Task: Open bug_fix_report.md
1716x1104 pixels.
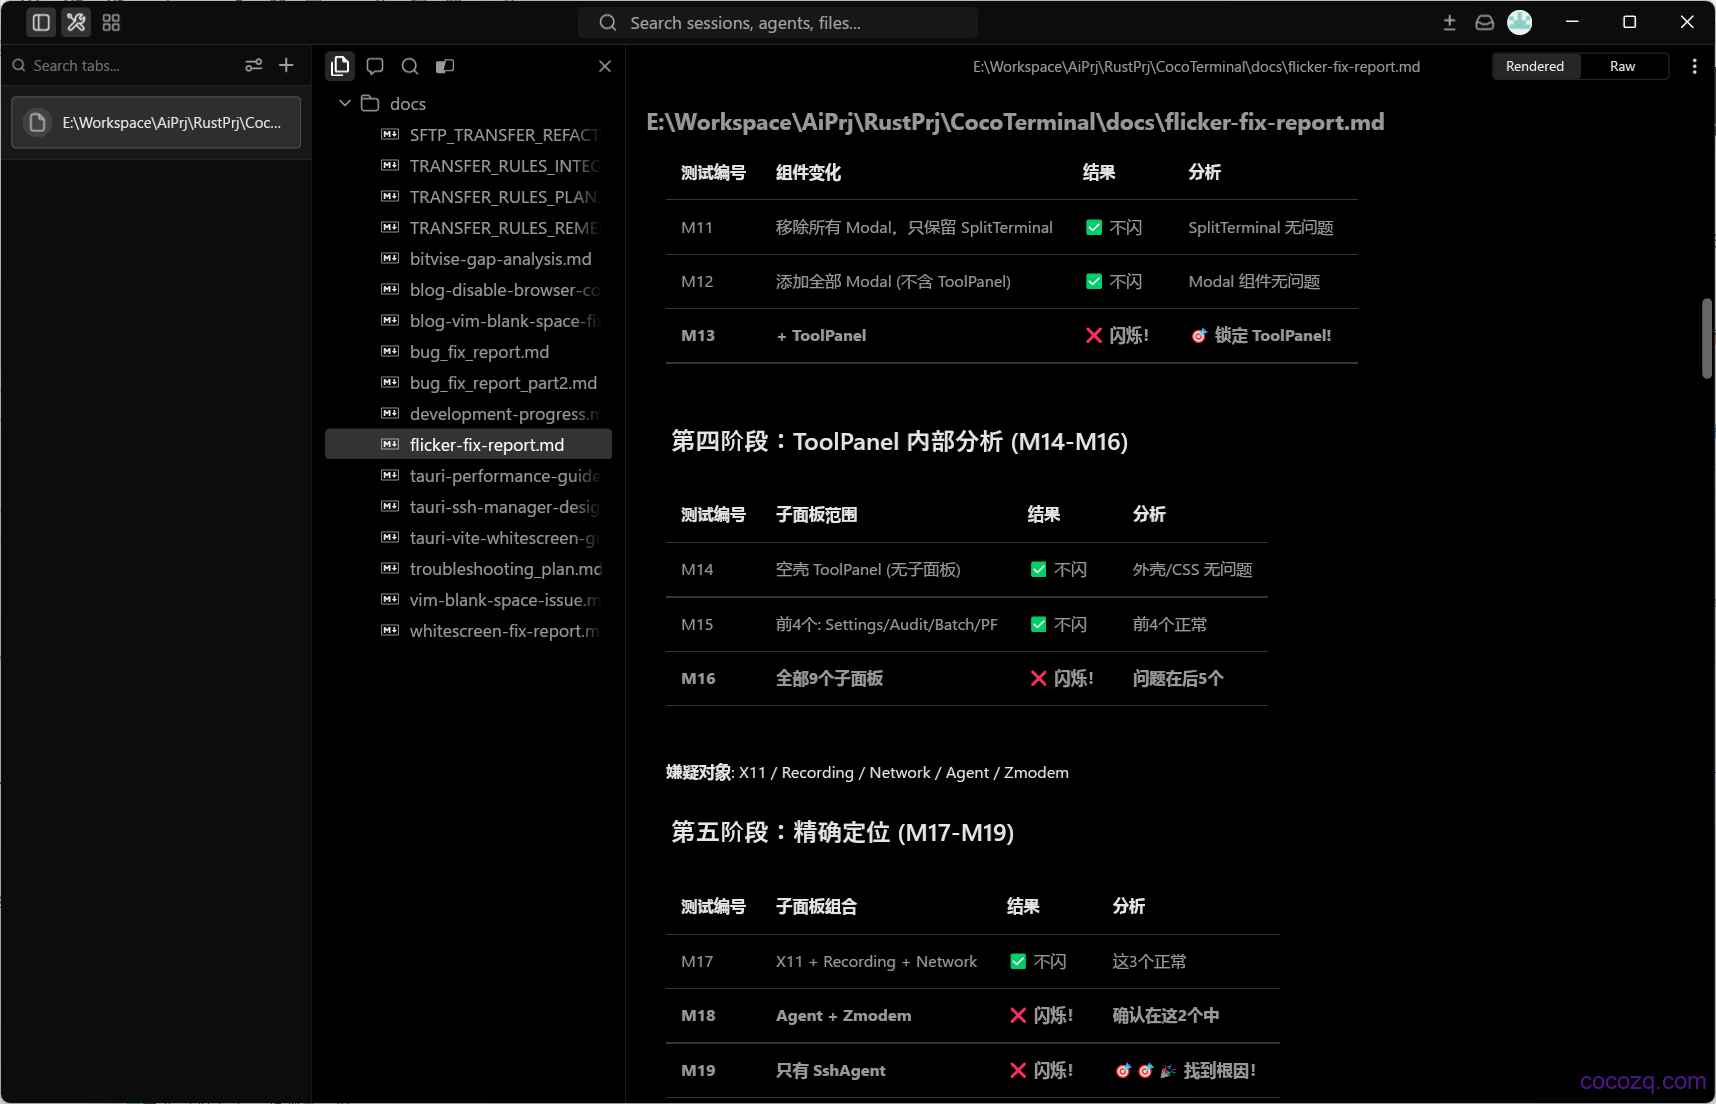Action: (x=468, y=351)
